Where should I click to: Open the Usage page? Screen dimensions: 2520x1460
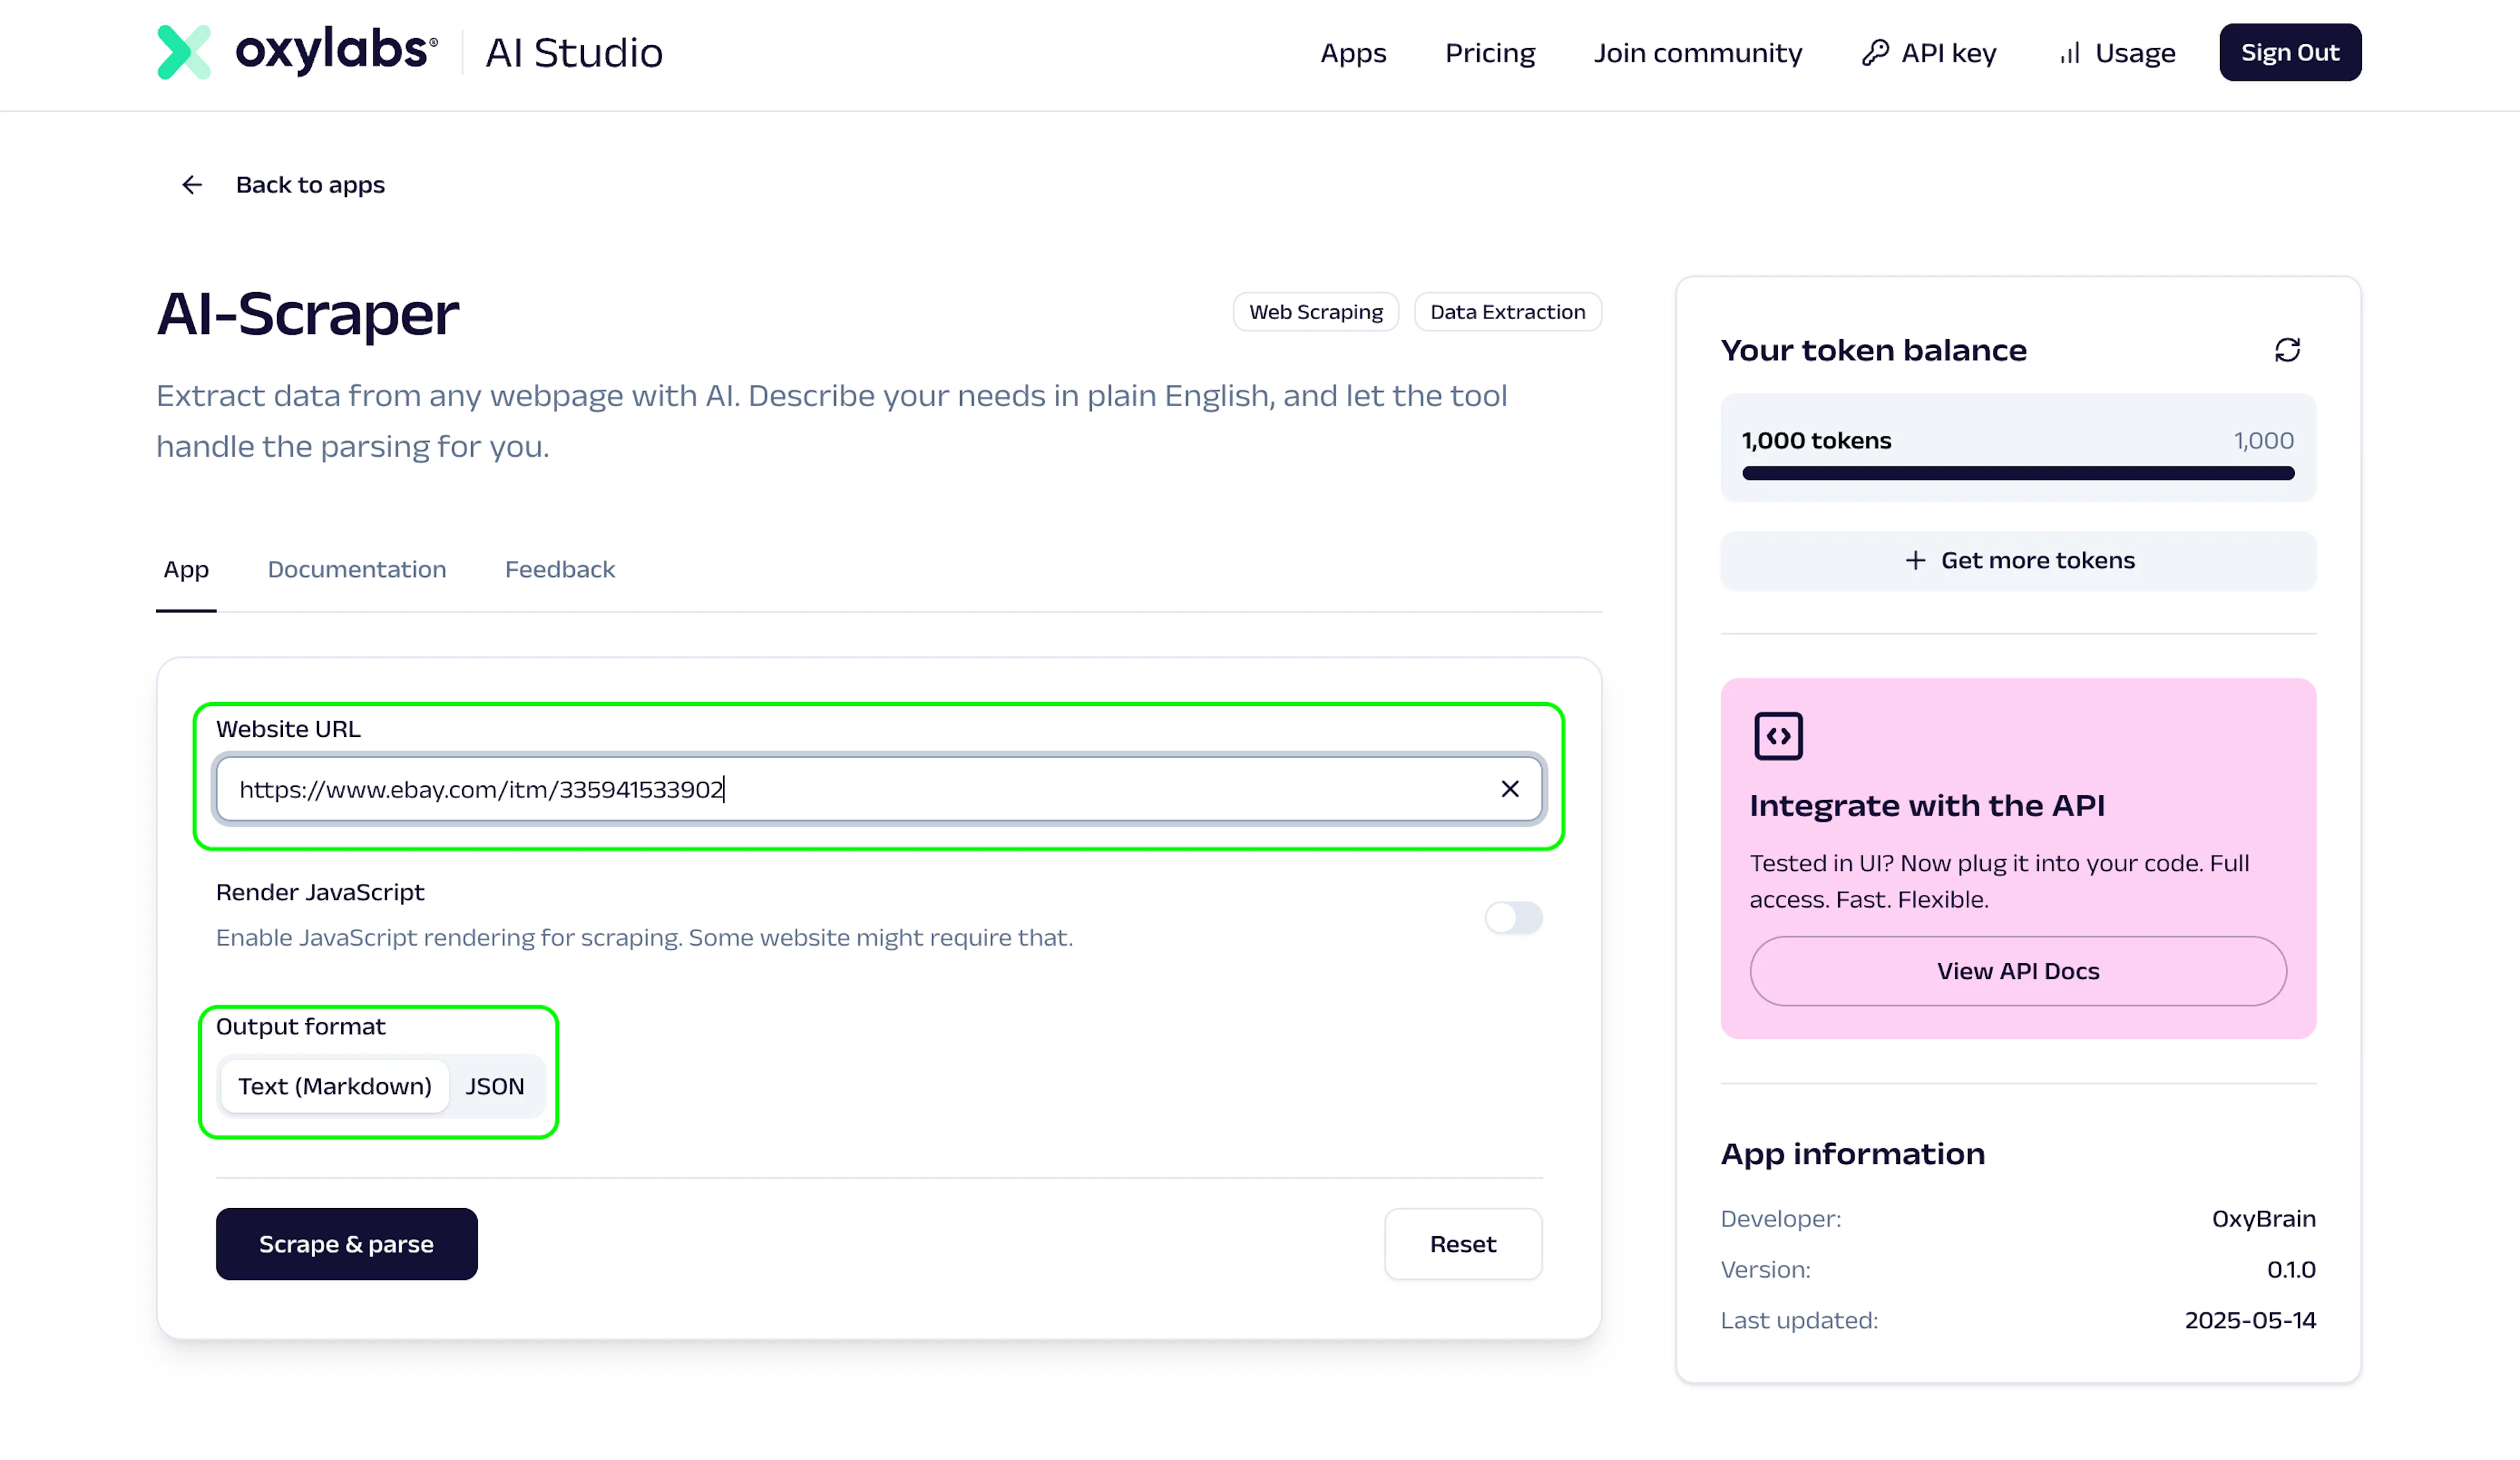[2117, 52]
